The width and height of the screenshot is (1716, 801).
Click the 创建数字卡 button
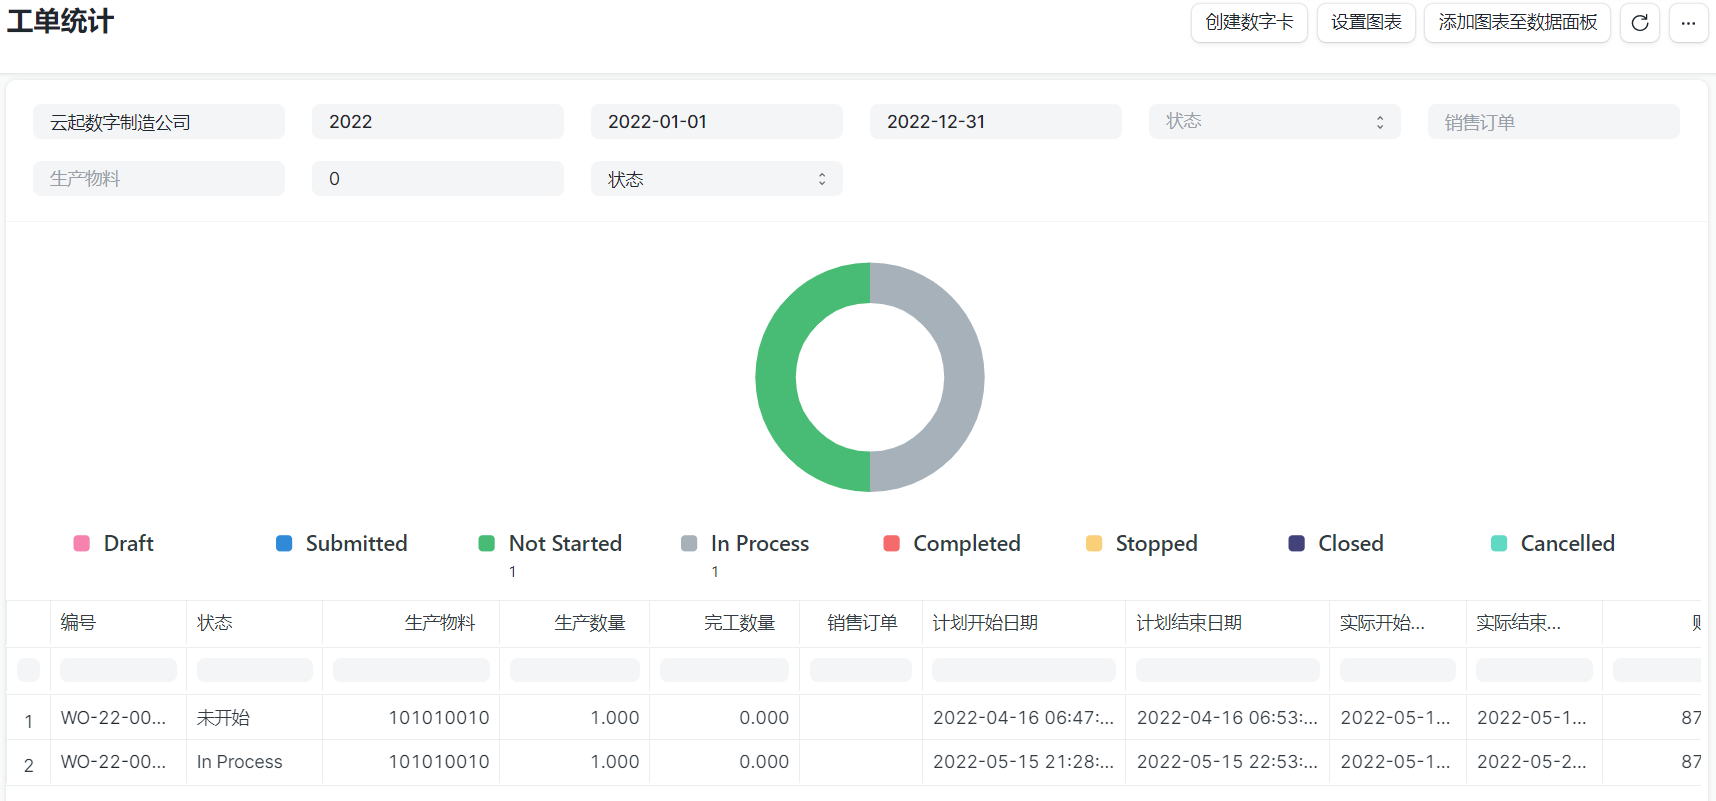point(1249,23)
